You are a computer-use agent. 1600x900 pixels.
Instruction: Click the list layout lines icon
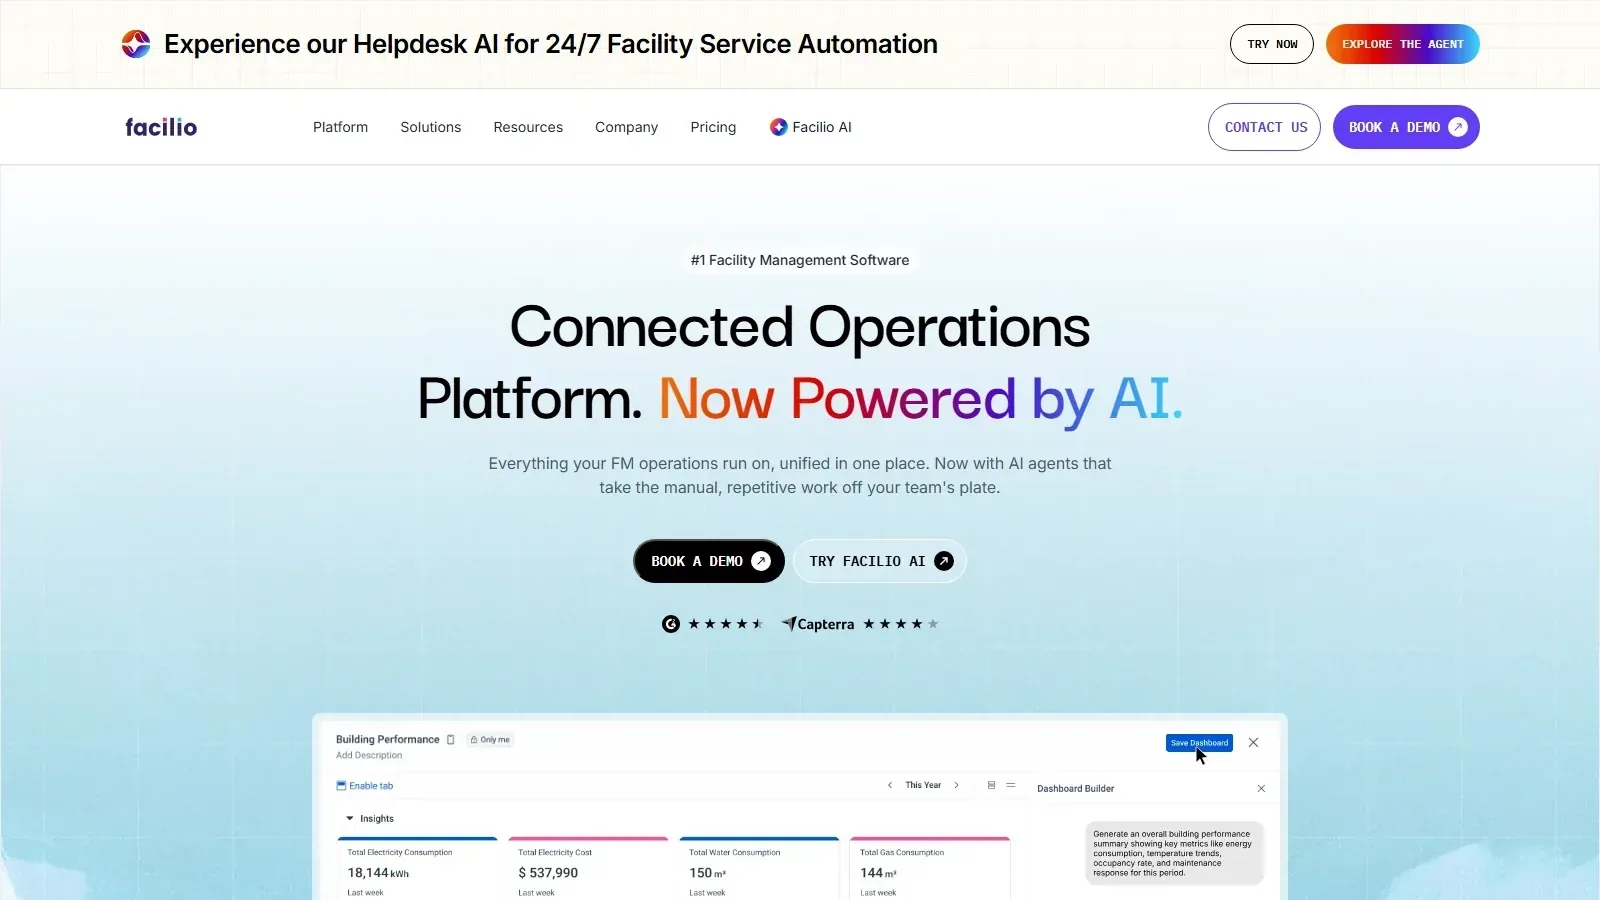tap(1011, 785)
